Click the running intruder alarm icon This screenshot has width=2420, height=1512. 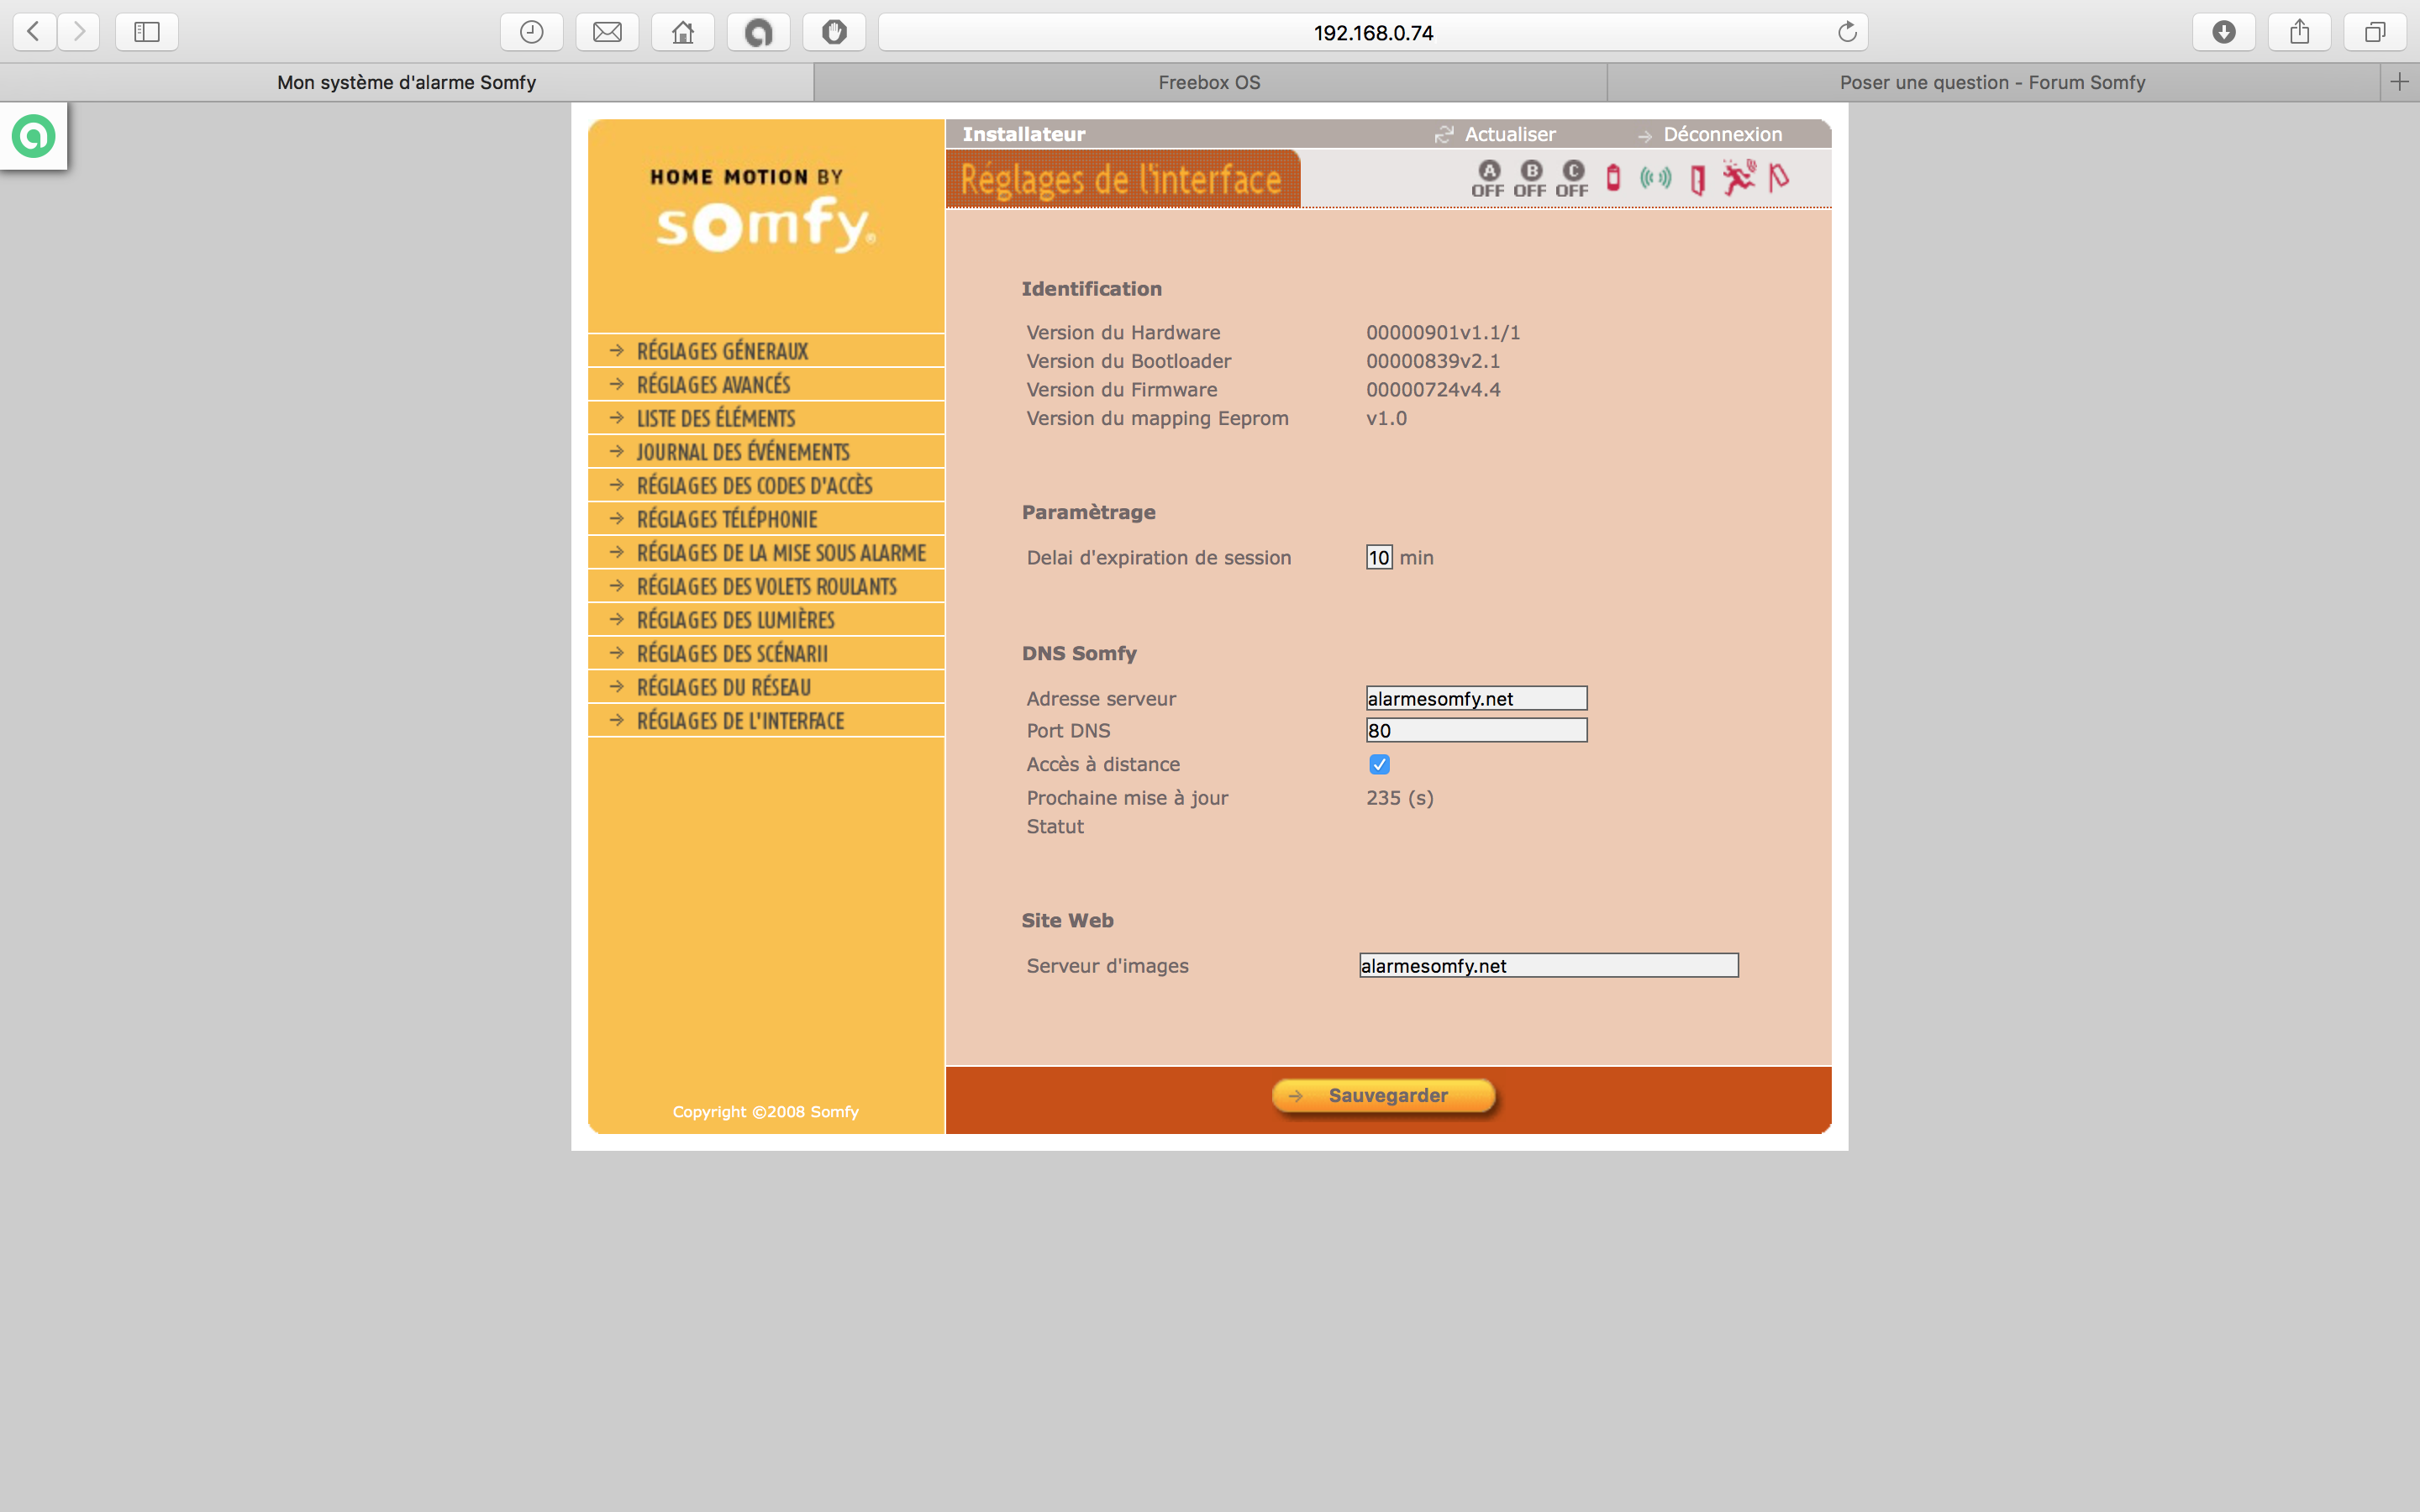tap(1738, 178)
